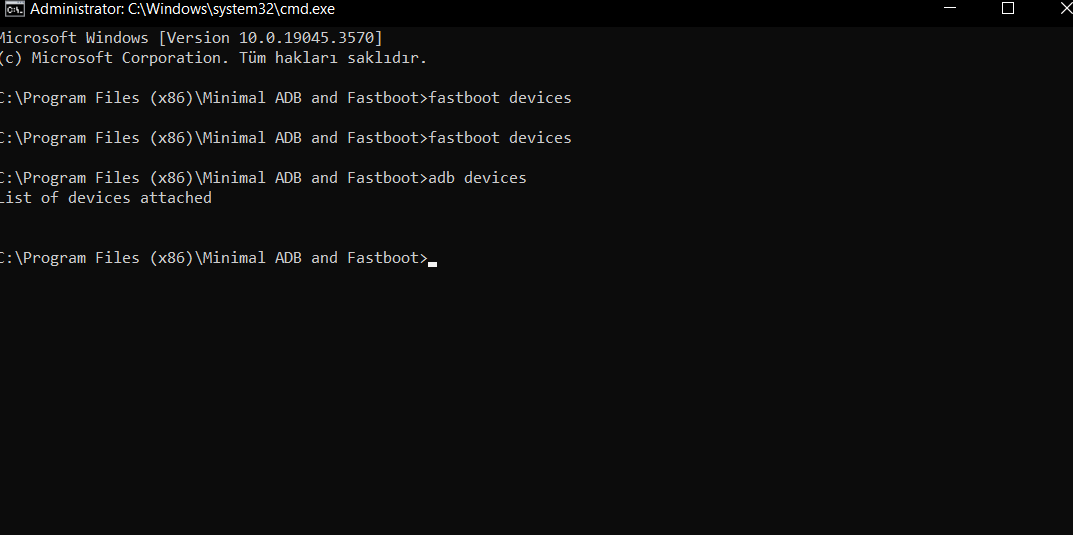Screen dimensions: 1073x535
Task: Click the word "attached" in the adb output
Action: pyautogui.click(x=176, y=198)
